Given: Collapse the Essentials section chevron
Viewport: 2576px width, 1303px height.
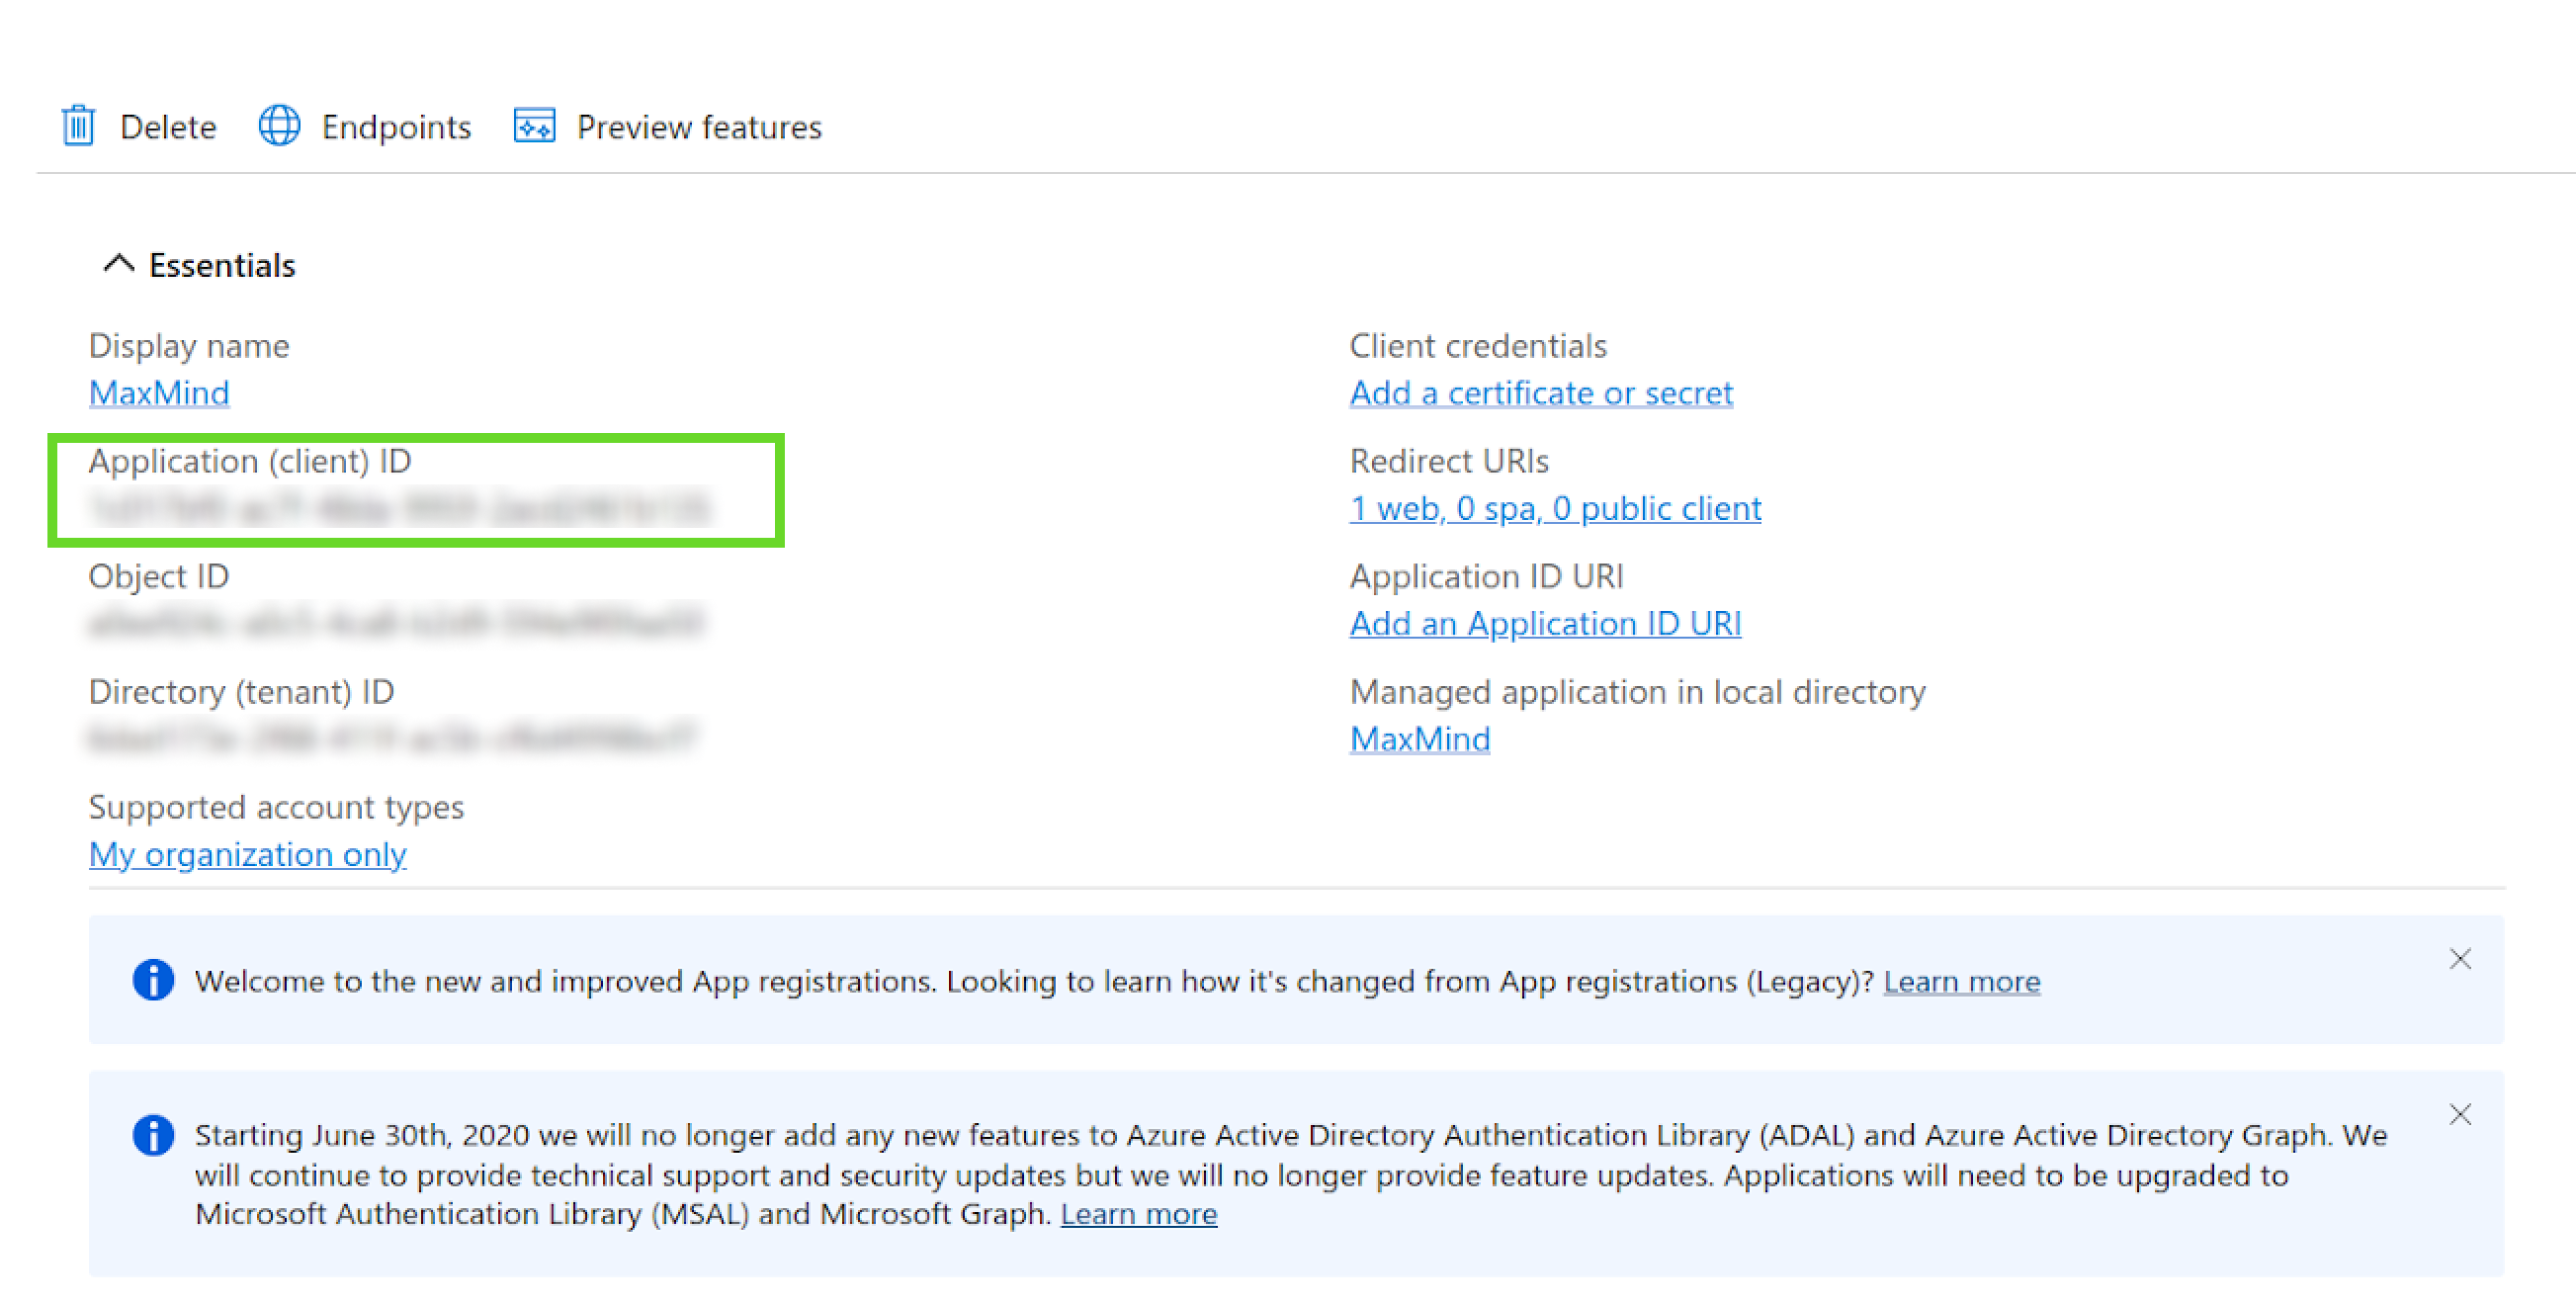Looking at the screenshot, I should click(x=119, y=264).
